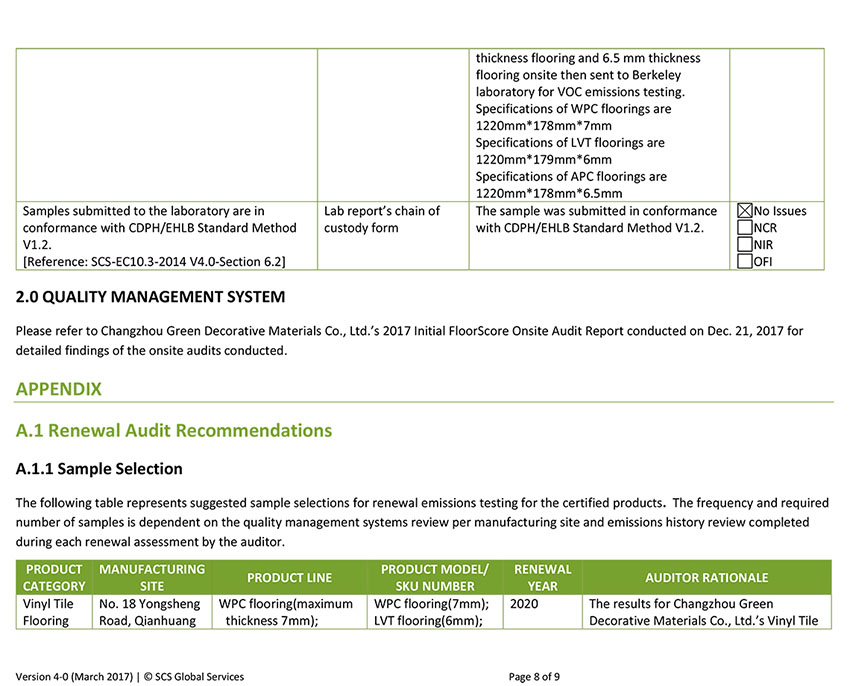Check the No Issues checkbox
Image resolution: width=850 pixels, height=686 pixels.
point(744,211)
